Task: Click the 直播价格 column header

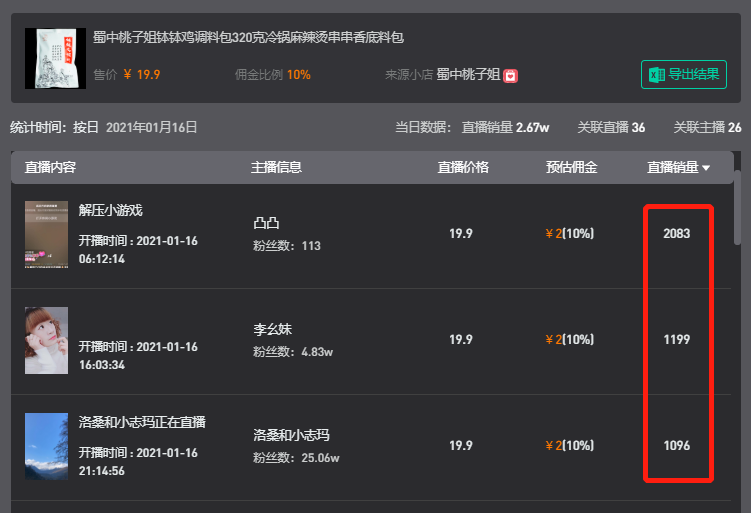Action: [463, 167]
